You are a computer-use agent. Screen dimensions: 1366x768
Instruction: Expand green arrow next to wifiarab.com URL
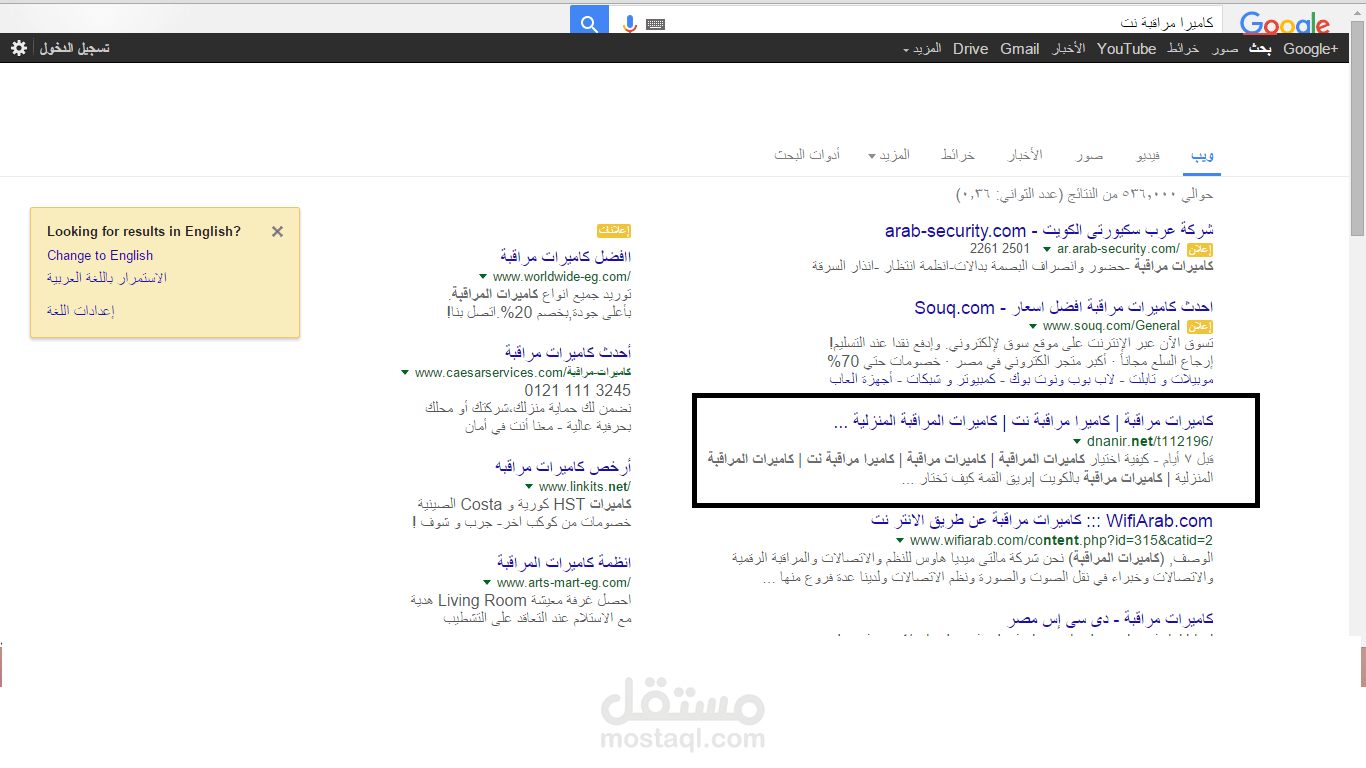pyautogui.click(x=900, y=541)
